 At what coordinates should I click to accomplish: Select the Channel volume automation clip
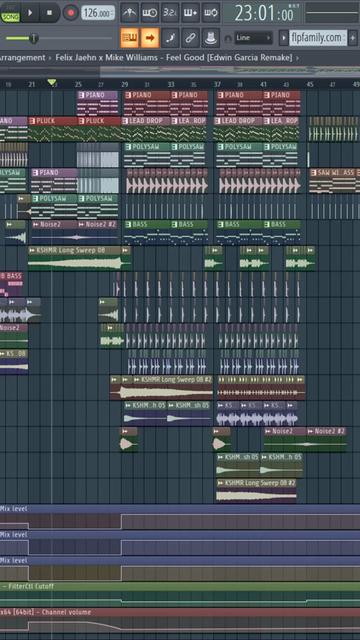point(180,621)
